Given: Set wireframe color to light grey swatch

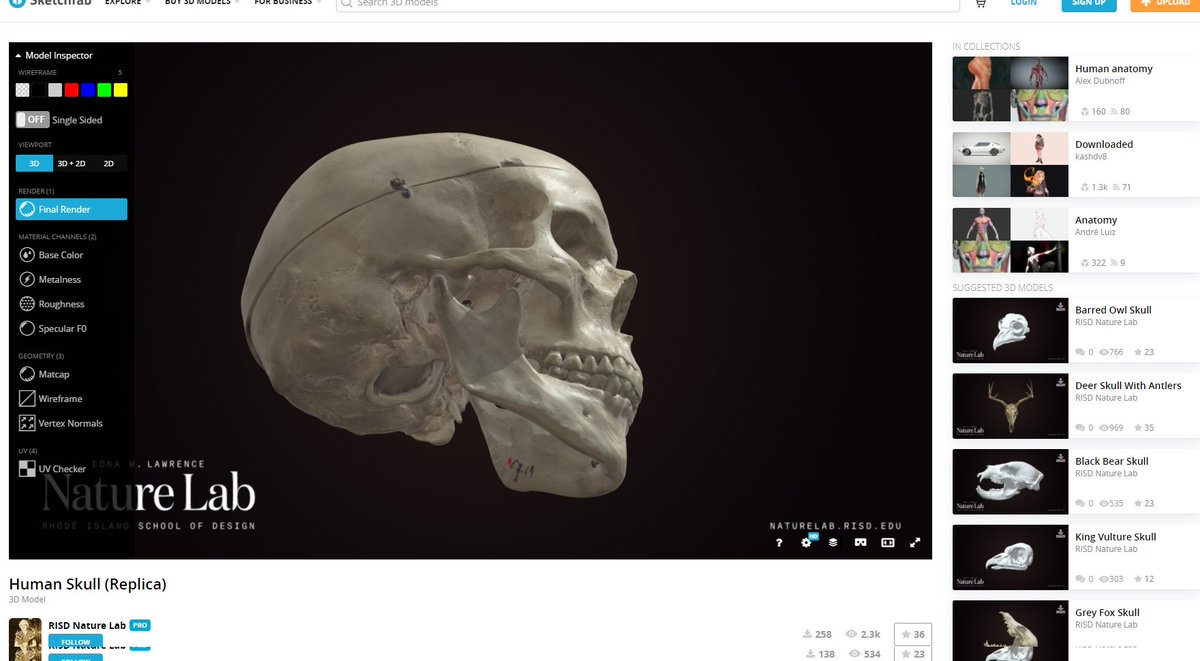Looking at the screenshot, I should click(55, 90).
